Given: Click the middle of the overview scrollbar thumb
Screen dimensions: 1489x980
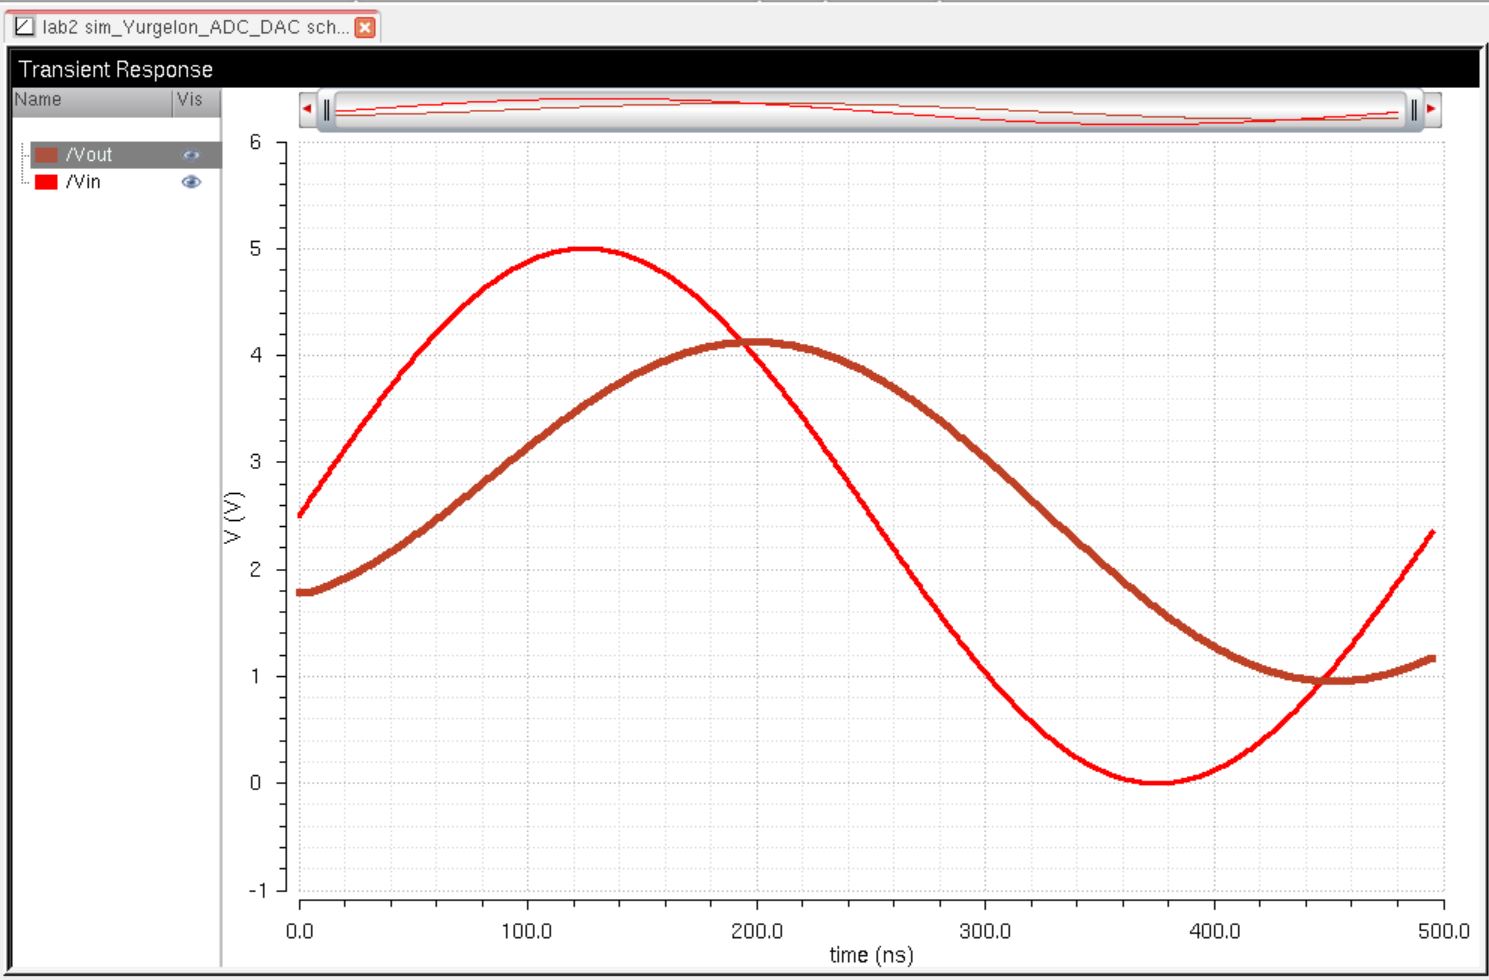Looking at the screenshot, I should click(870, 110).
